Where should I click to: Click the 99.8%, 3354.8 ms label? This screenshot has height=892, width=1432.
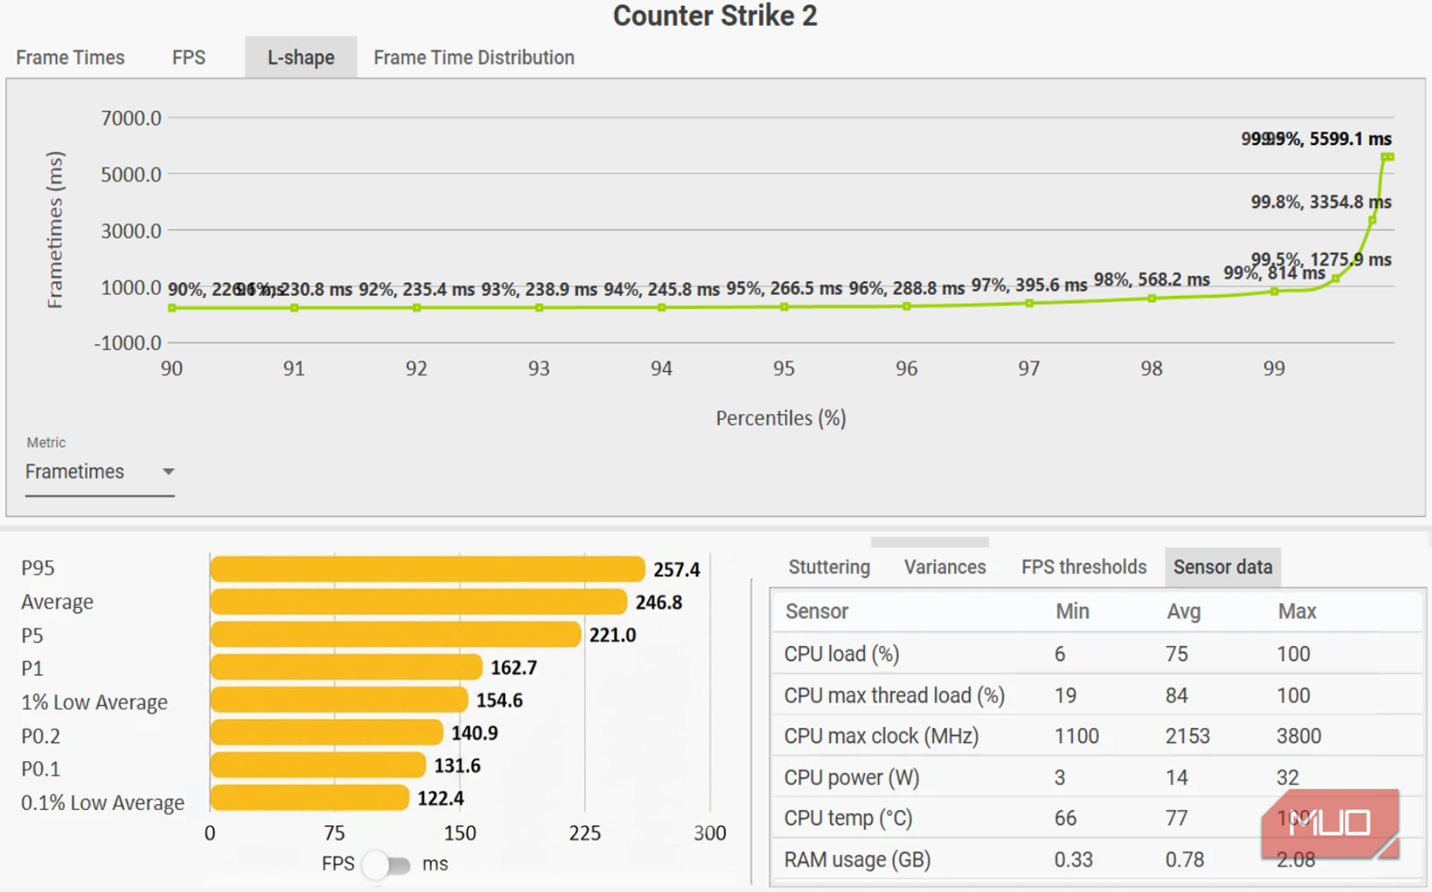point(1321,202)
